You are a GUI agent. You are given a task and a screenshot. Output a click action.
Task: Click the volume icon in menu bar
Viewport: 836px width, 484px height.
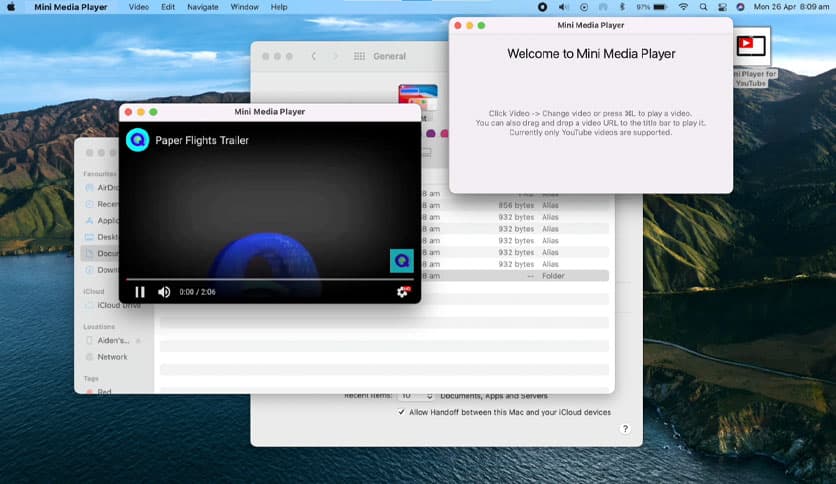tap(563, 7)
